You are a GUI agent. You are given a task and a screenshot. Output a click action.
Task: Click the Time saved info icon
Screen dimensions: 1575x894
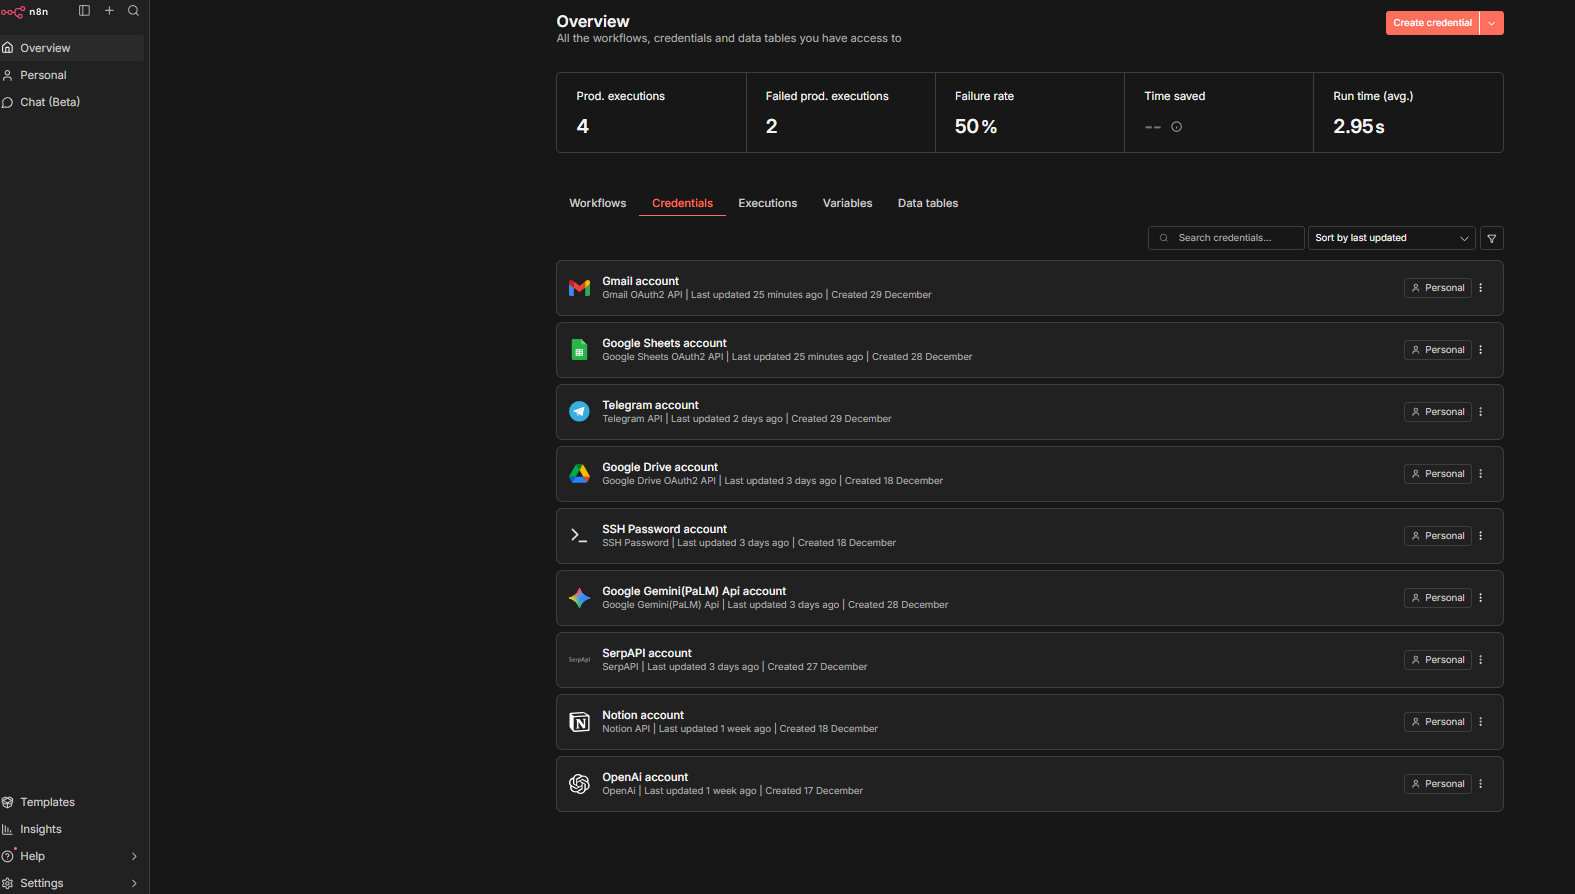click(x=1176, y=127)
